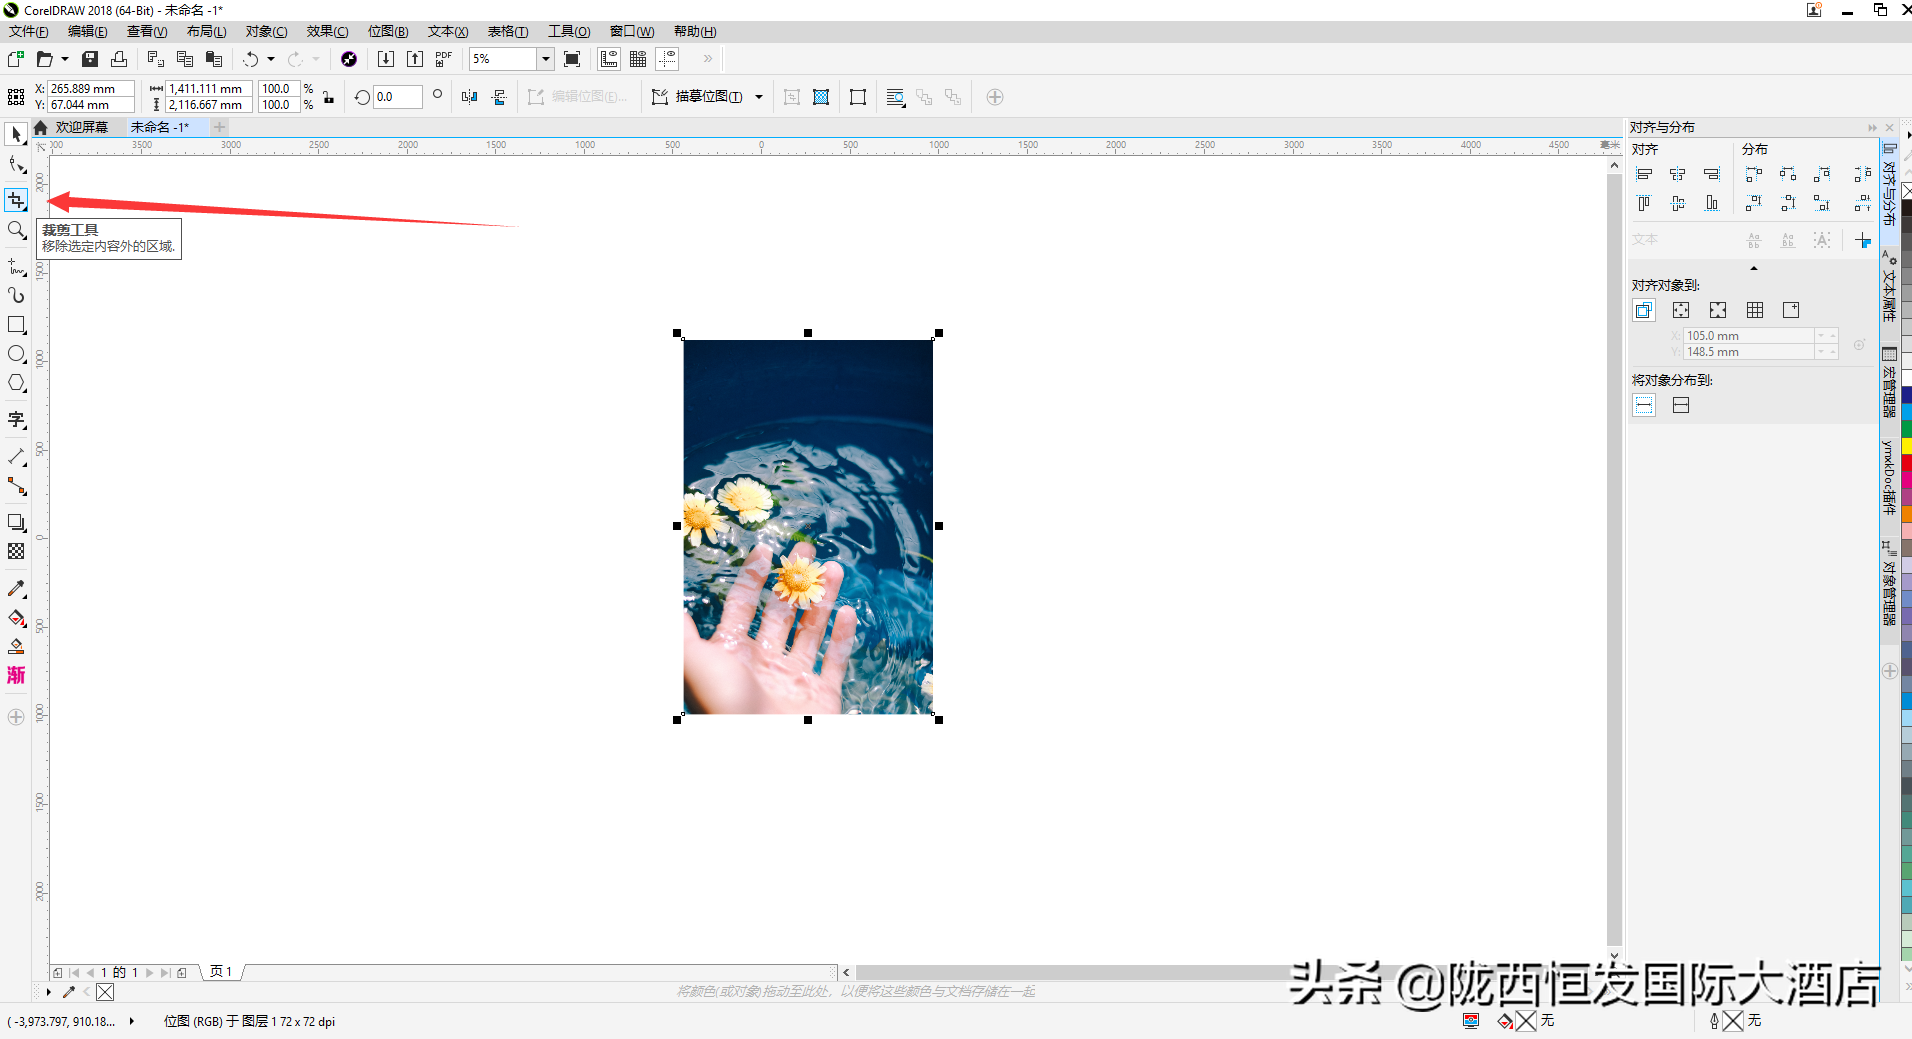This screenshot has height=1039, width=1912.
Task: Switch to 欢迎屏幕 tab
Action: click(x=81, y=127)
